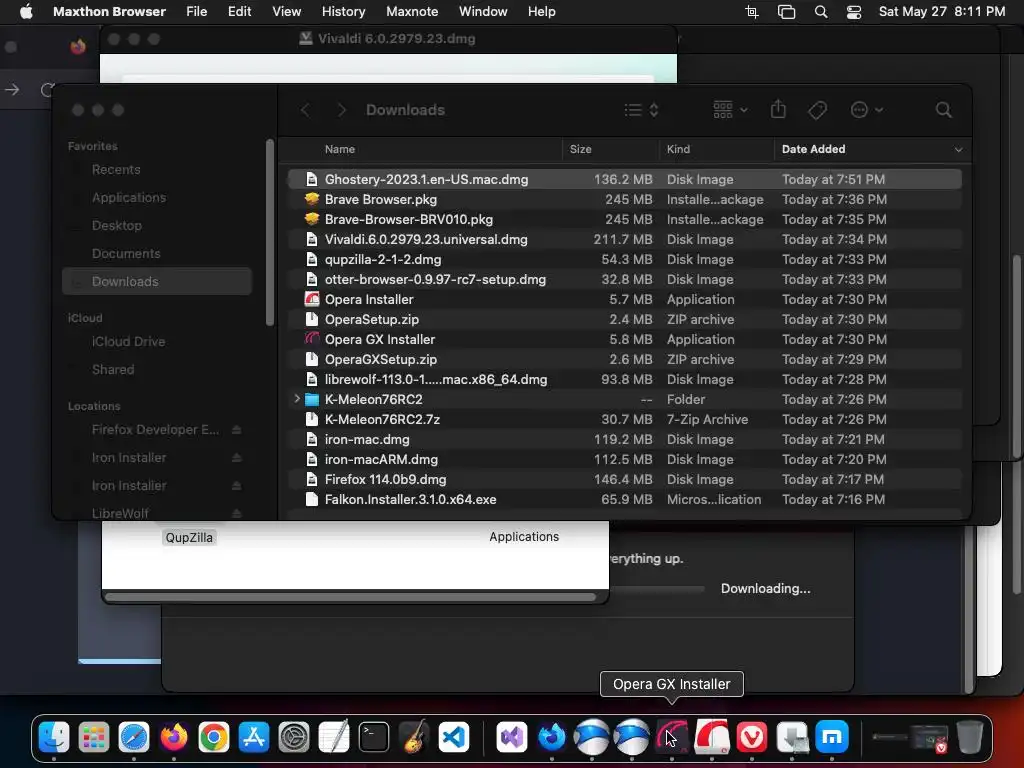Select Vivaldi.6.0.2979.23.universal.dmg file
The image size is (1024, 768).
625,239
